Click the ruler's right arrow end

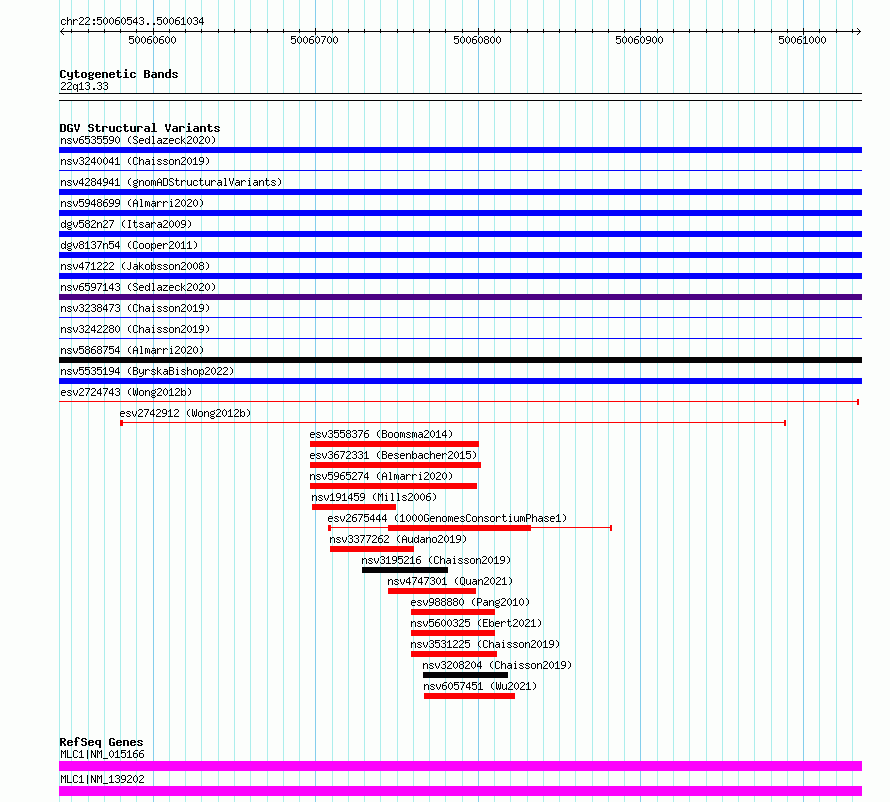[x=858, y=32]
